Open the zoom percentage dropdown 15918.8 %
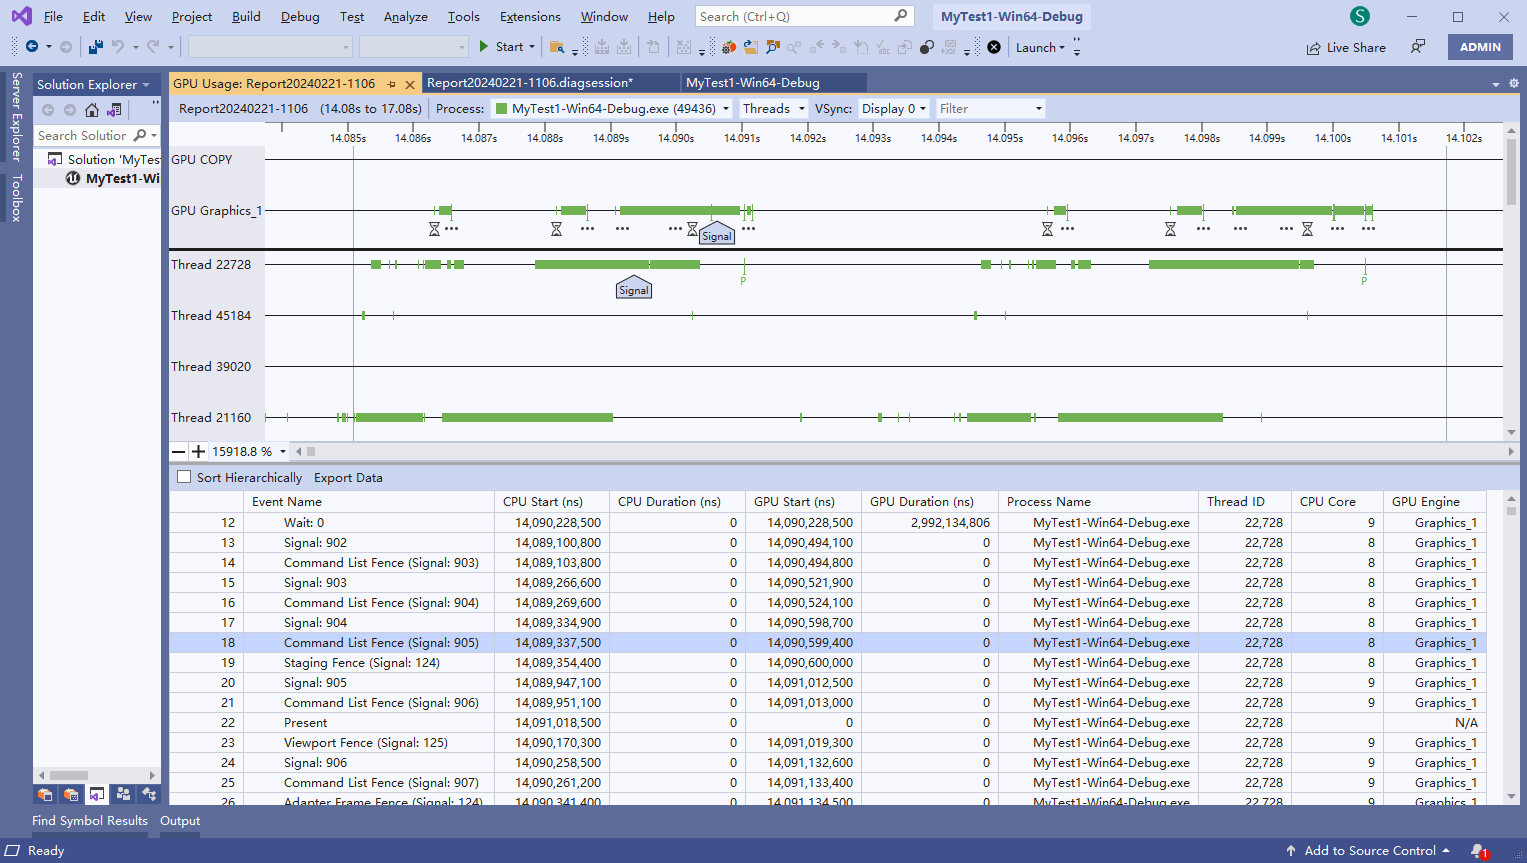This screenshot has width=1527, height=863. point(283,452)
